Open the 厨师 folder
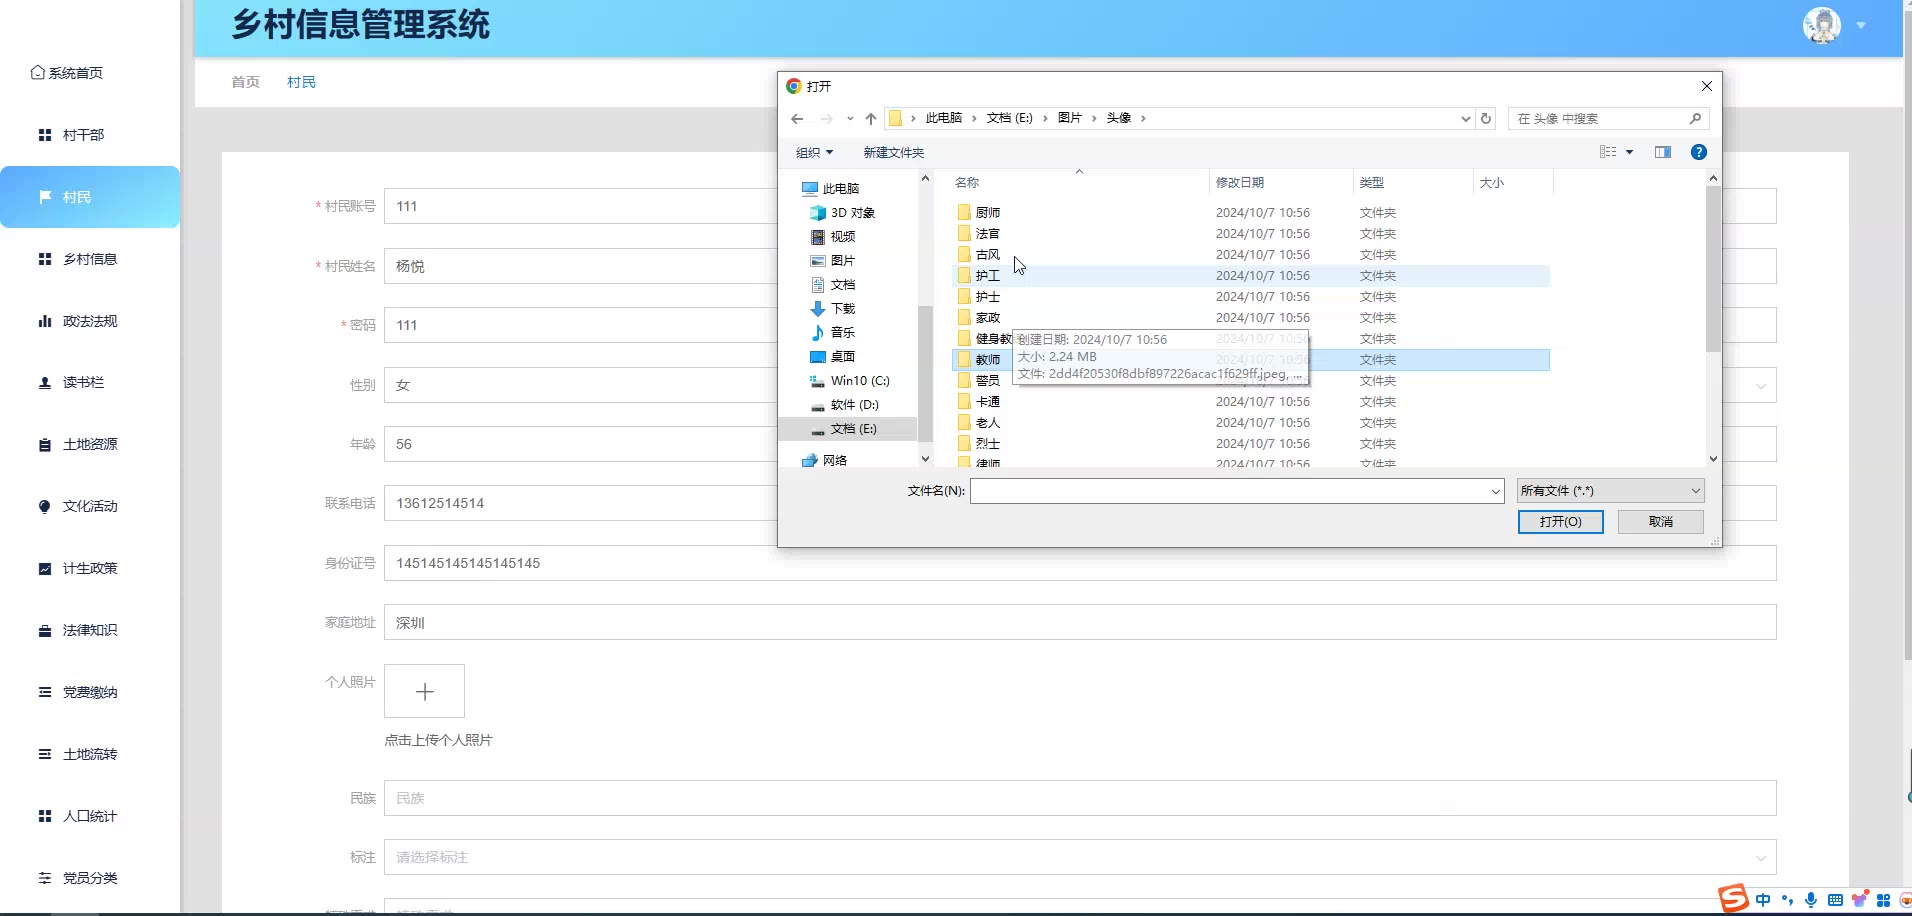Screen dimensions: 1912x916 point(987,213)
